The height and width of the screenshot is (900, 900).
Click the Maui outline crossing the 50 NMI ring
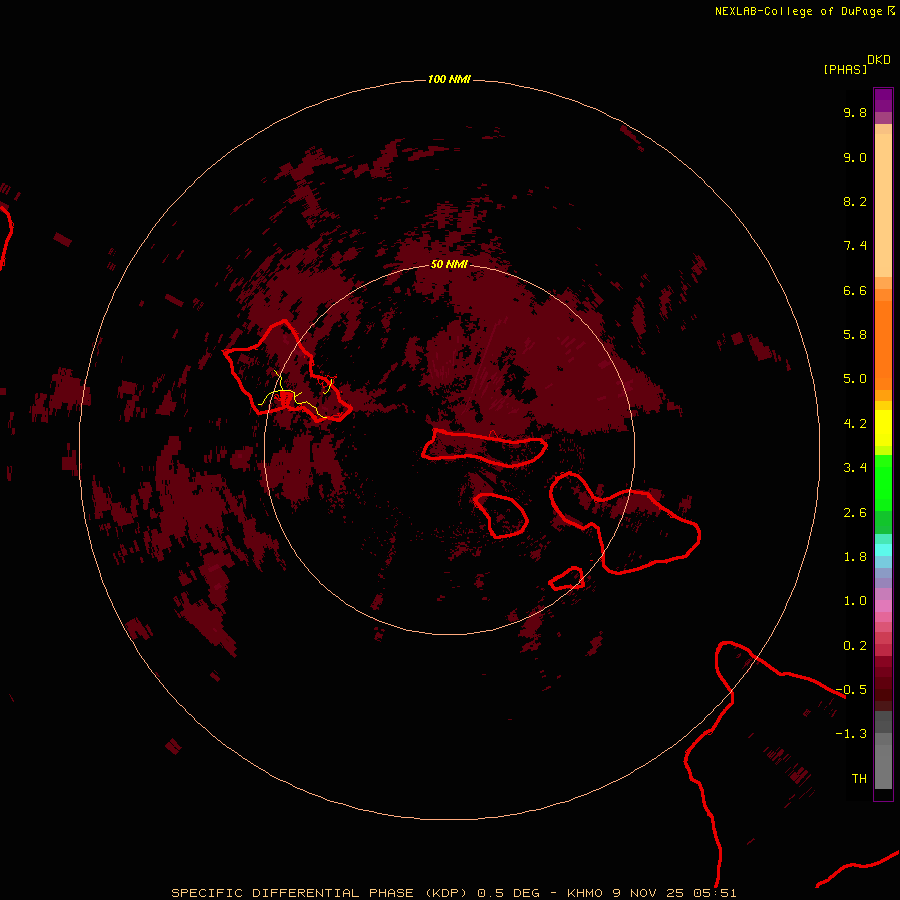click(x=624, y=522)
